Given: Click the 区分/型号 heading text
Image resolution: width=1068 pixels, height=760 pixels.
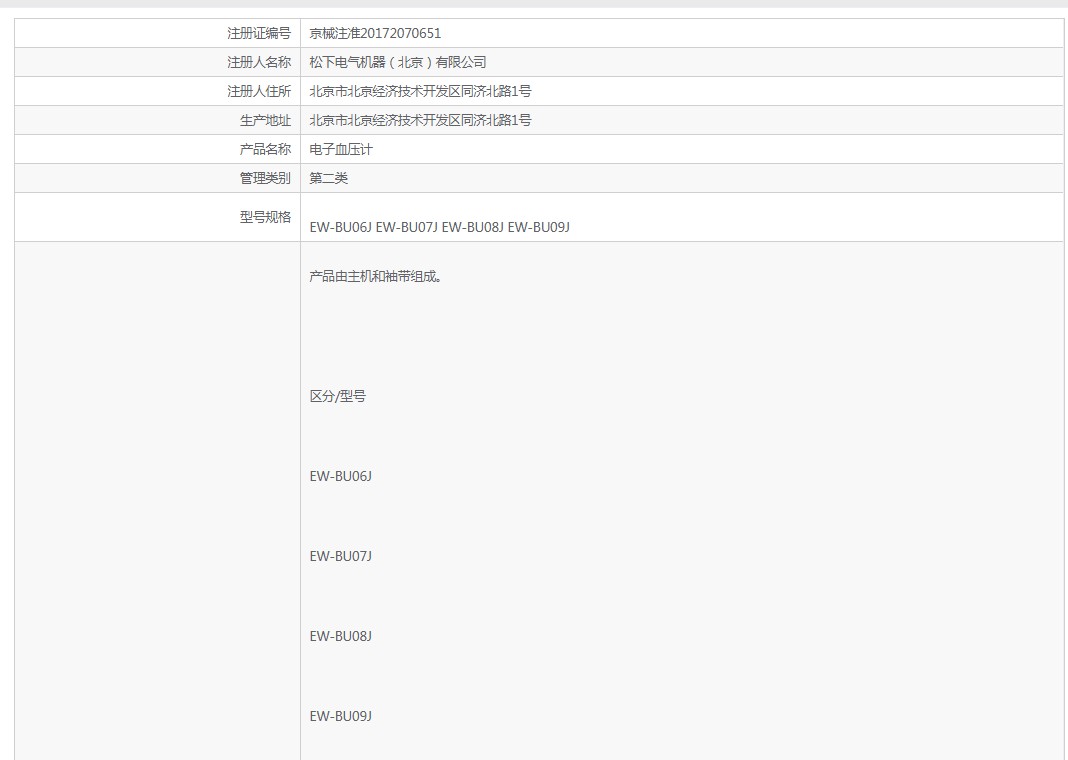Looking at the screenshot, I should (x=338, y=396).
